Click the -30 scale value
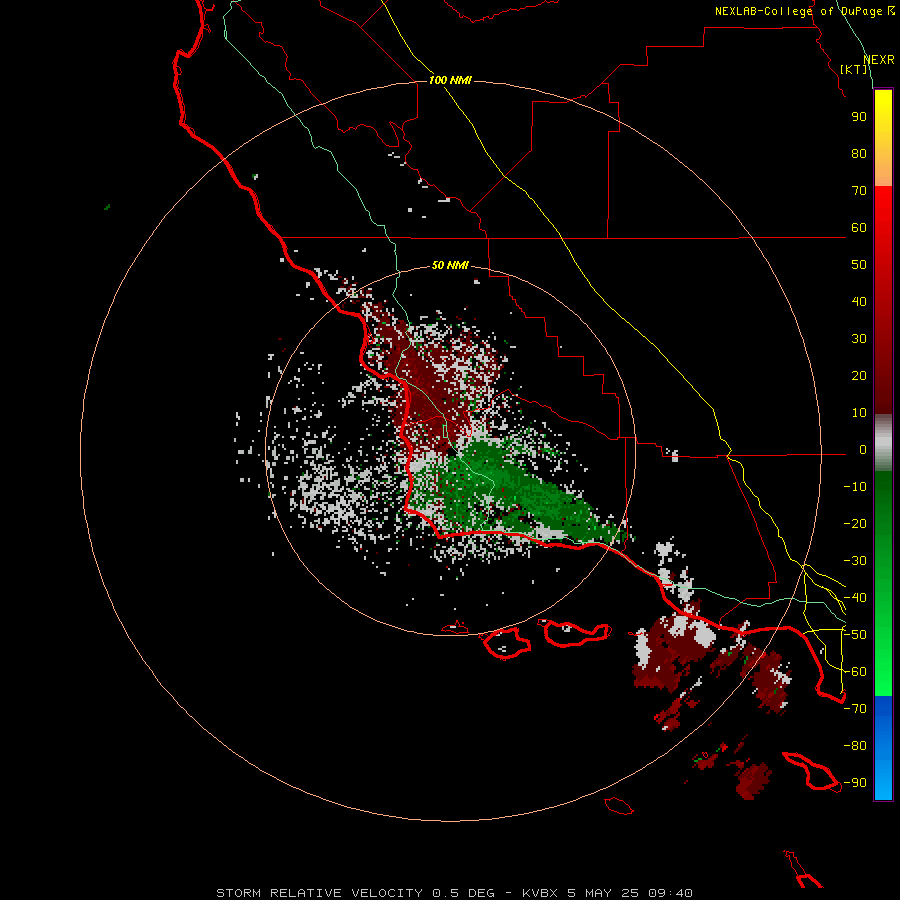The height and width of the screenshot is (900, 900). pos(855,561)
